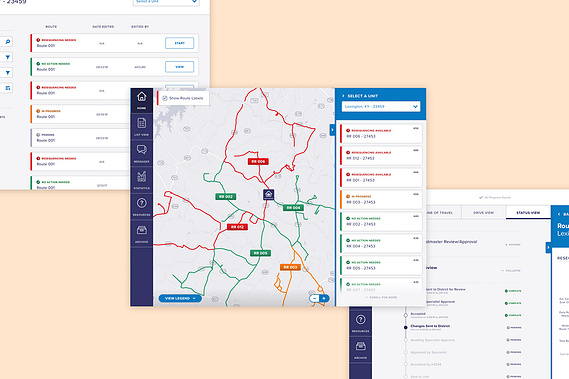Open the Home icon in the sidebar
The height and width of the screenshot is (379, 569).
[x=142, y=100]
